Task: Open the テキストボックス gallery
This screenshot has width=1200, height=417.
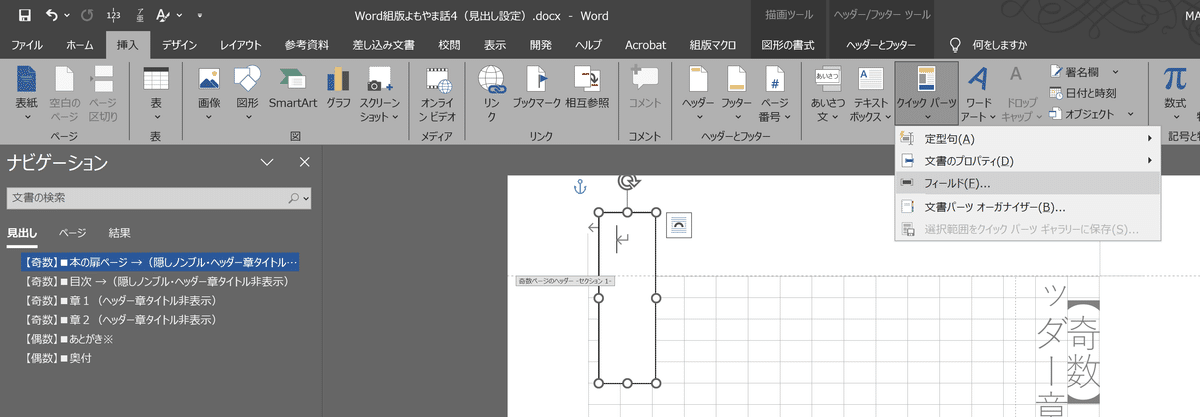Action: (x=870, y=96)
